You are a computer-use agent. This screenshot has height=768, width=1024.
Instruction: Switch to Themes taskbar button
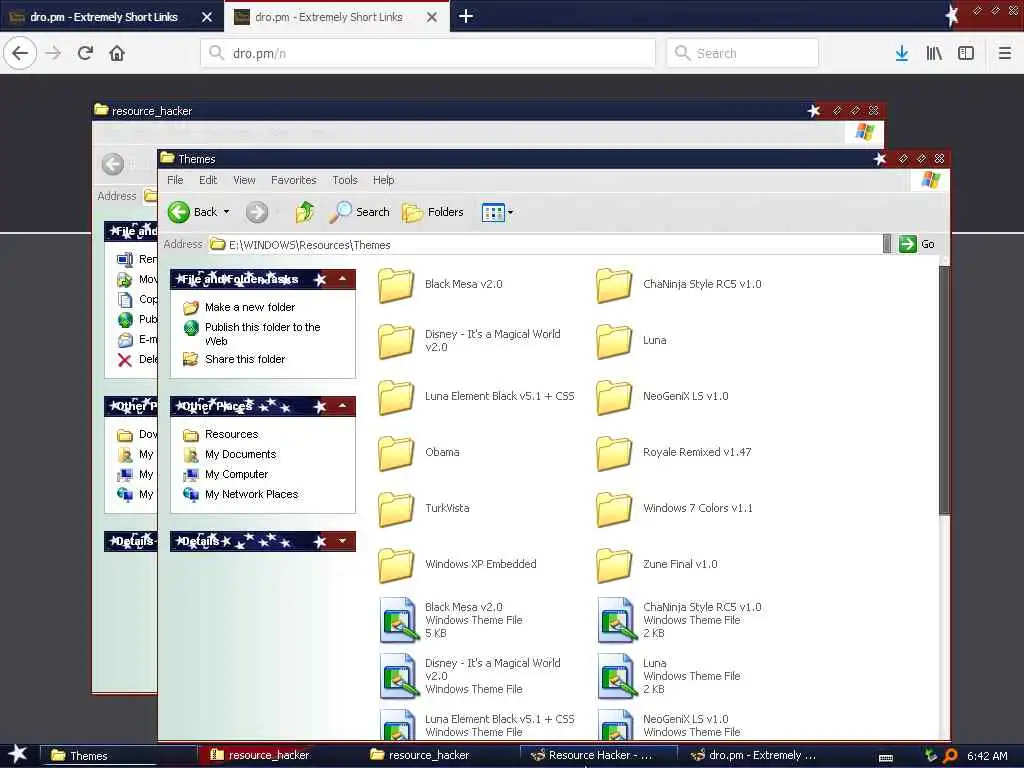point(118,756)
